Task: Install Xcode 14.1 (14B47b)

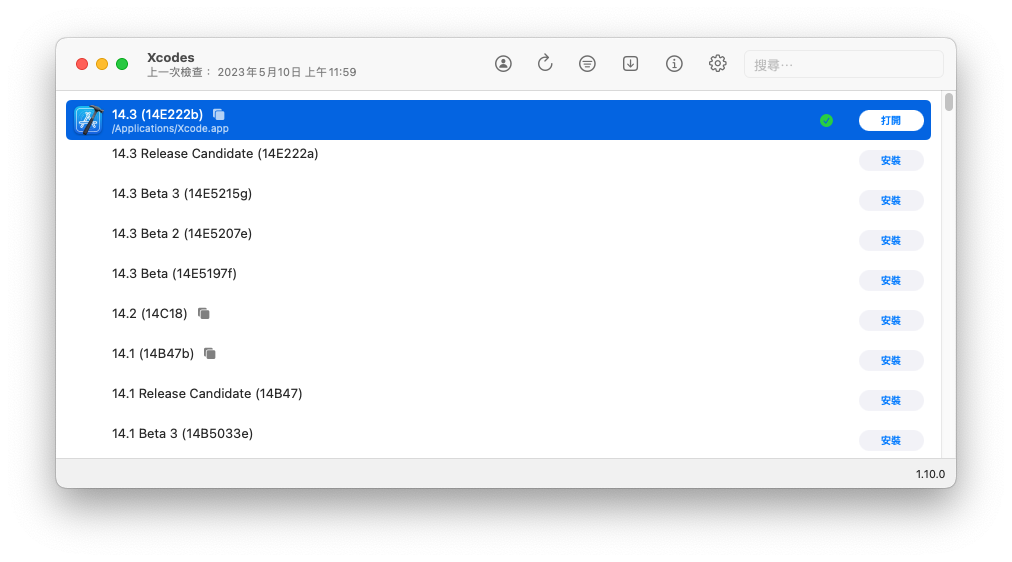Action: 891,361
